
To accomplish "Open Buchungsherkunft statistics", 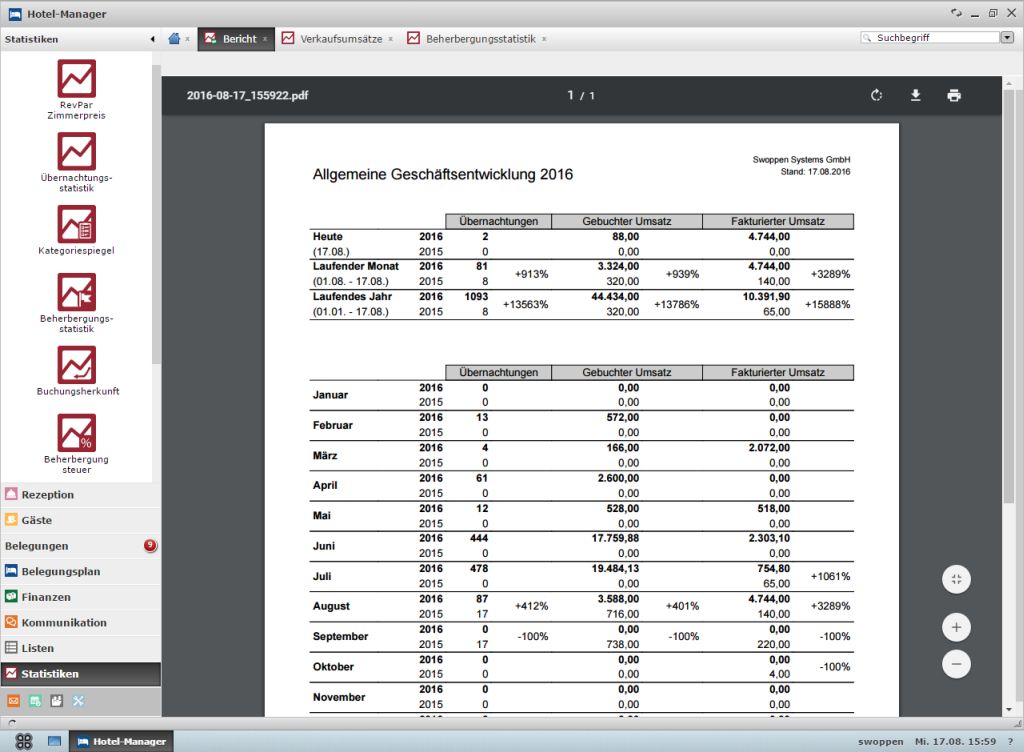I will point(76,366).
